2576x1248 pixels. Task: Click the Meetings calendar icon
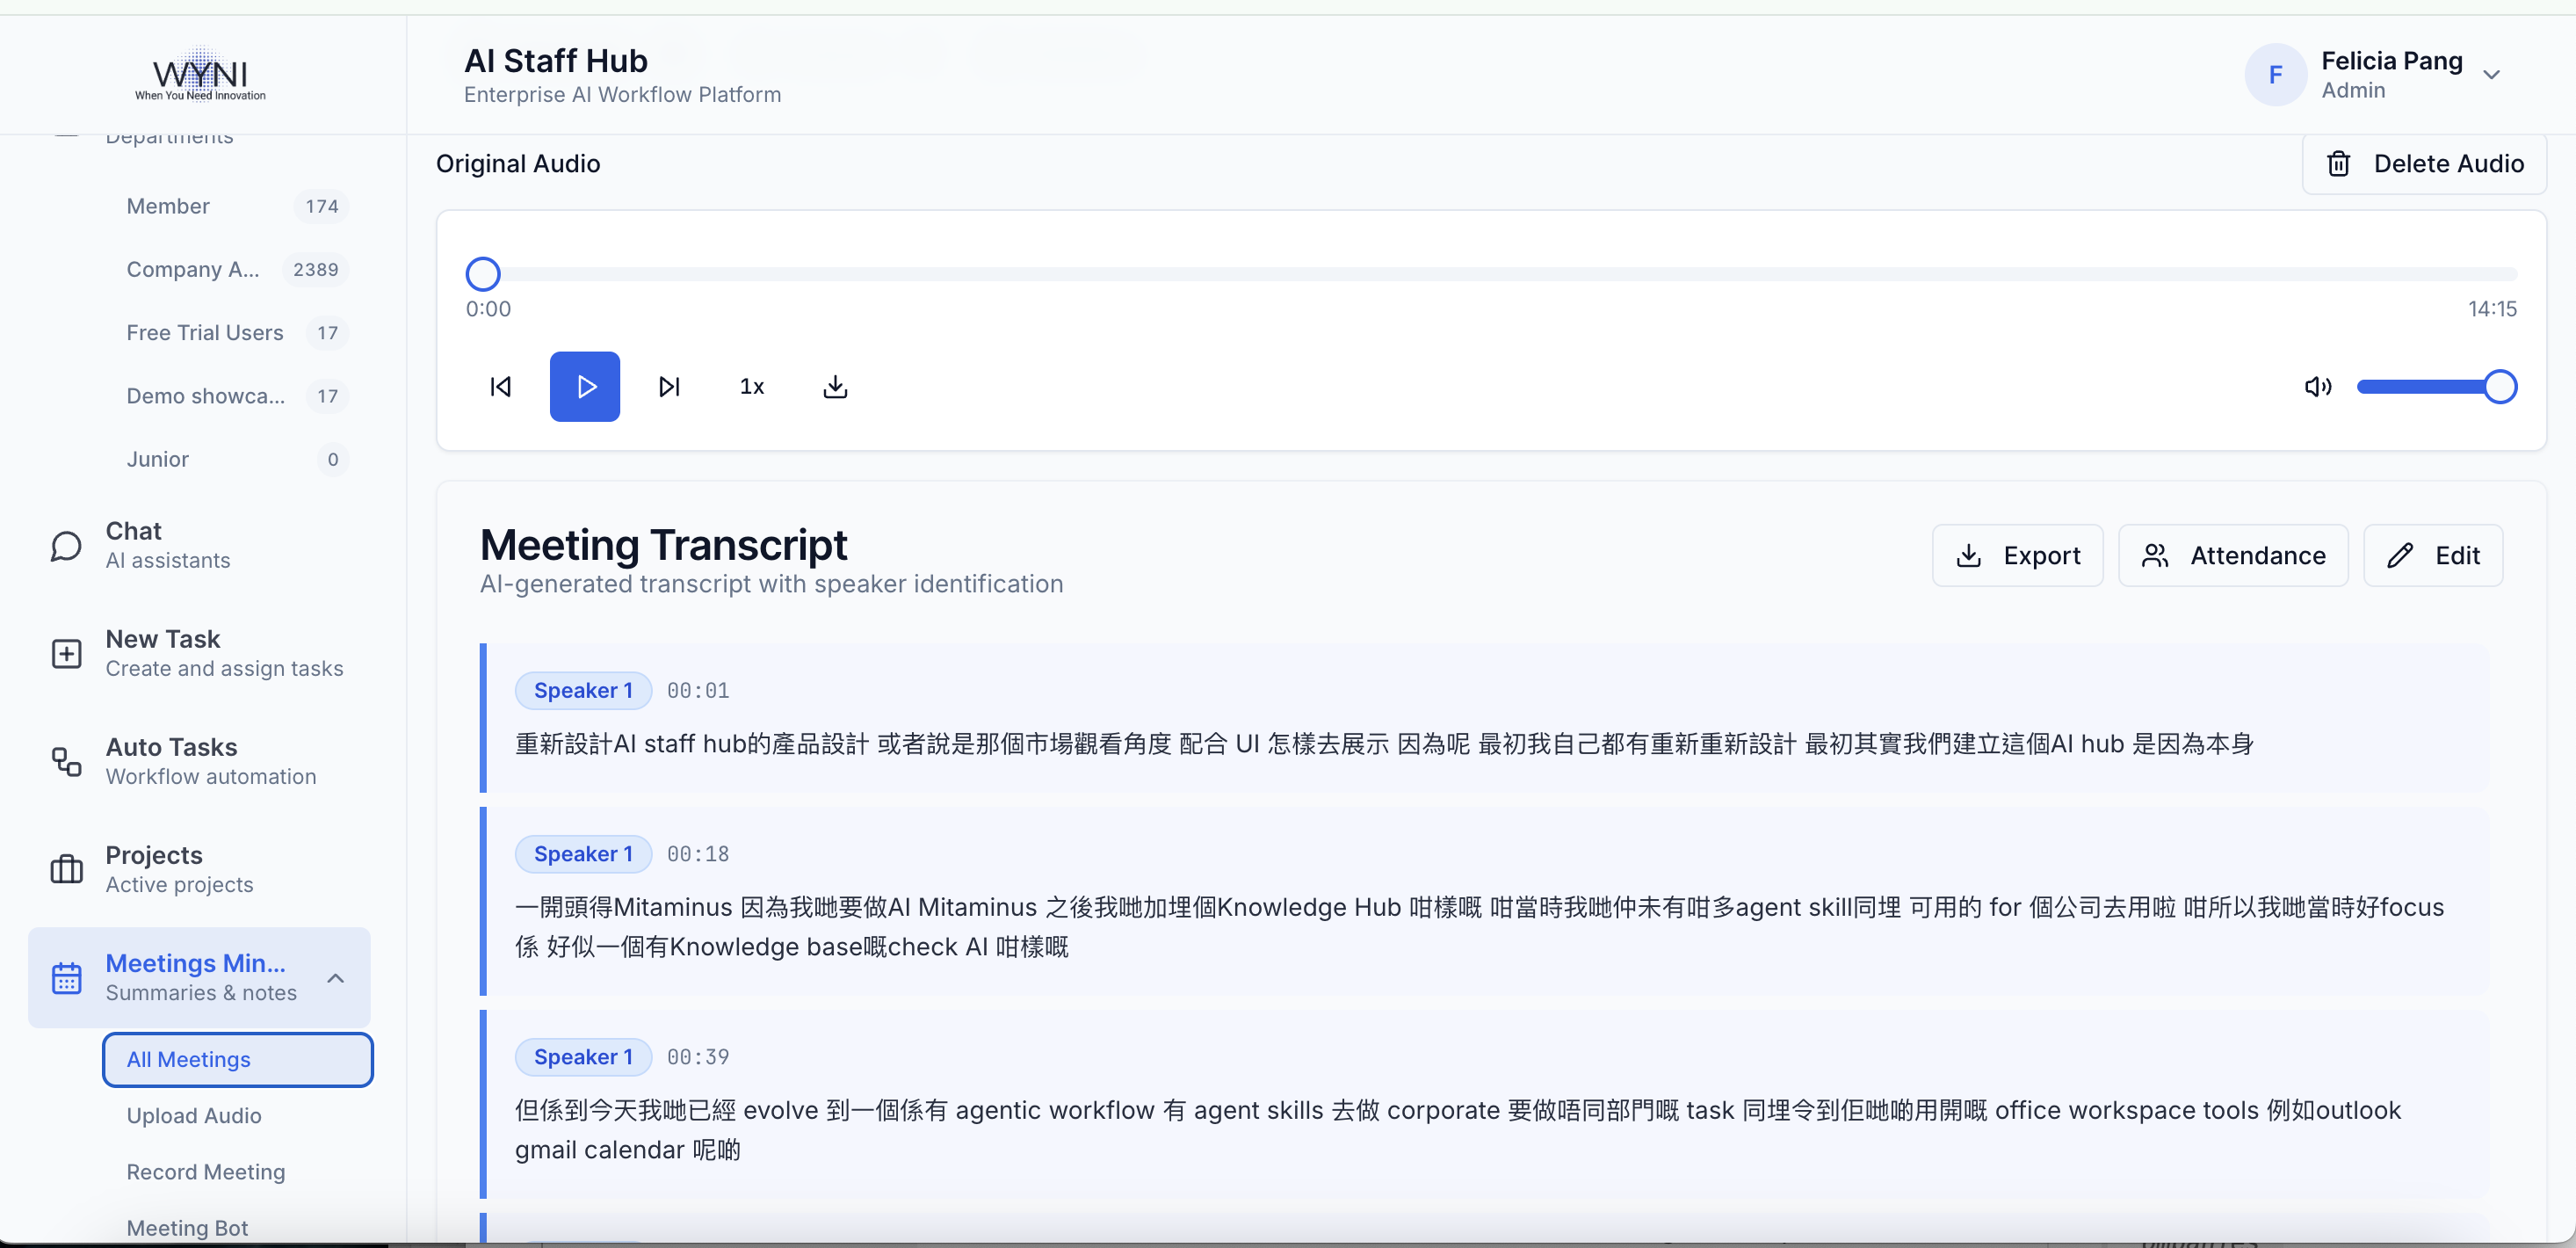66,978
